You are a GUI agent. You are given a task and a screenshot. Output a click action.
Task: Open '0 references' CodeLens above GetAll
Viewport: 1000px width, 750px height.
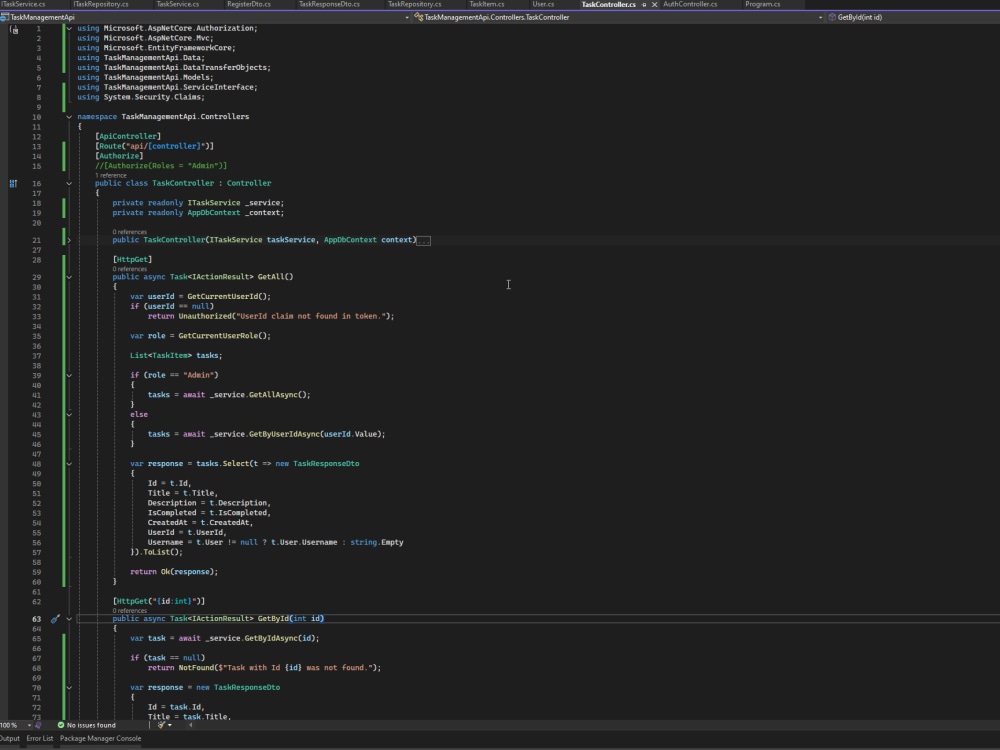click(129, 269)
